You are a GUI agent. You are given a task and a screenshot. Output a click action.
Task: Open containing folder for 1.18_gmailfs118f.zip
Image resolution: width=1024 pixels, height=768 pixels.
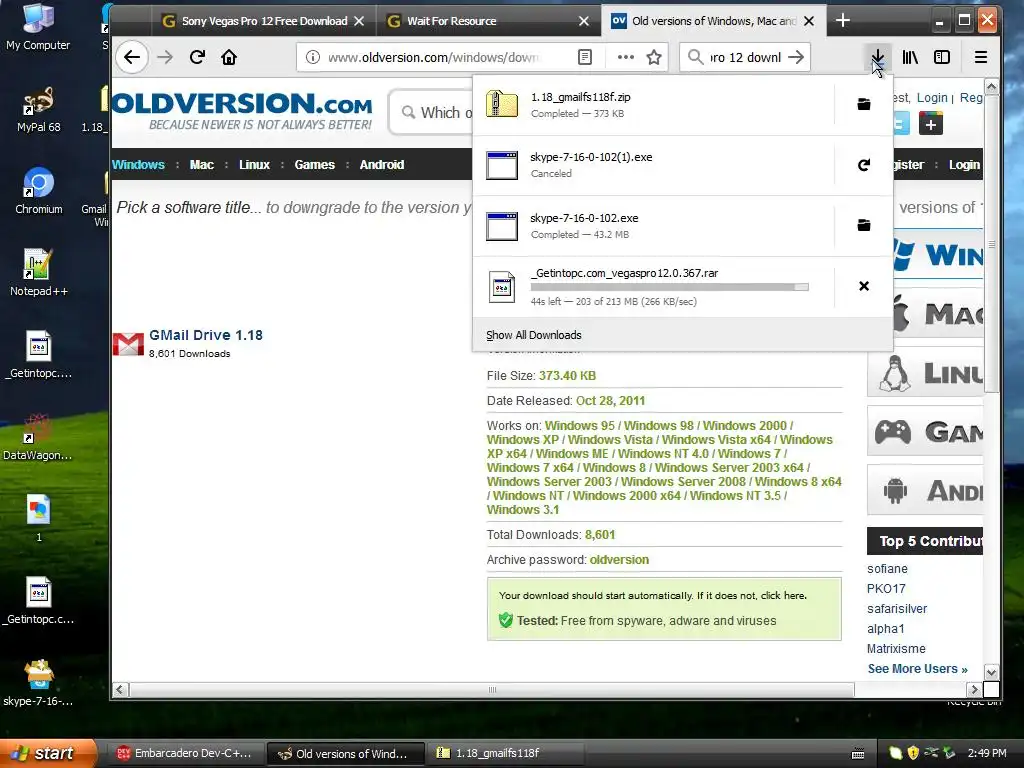coord(863,104)
